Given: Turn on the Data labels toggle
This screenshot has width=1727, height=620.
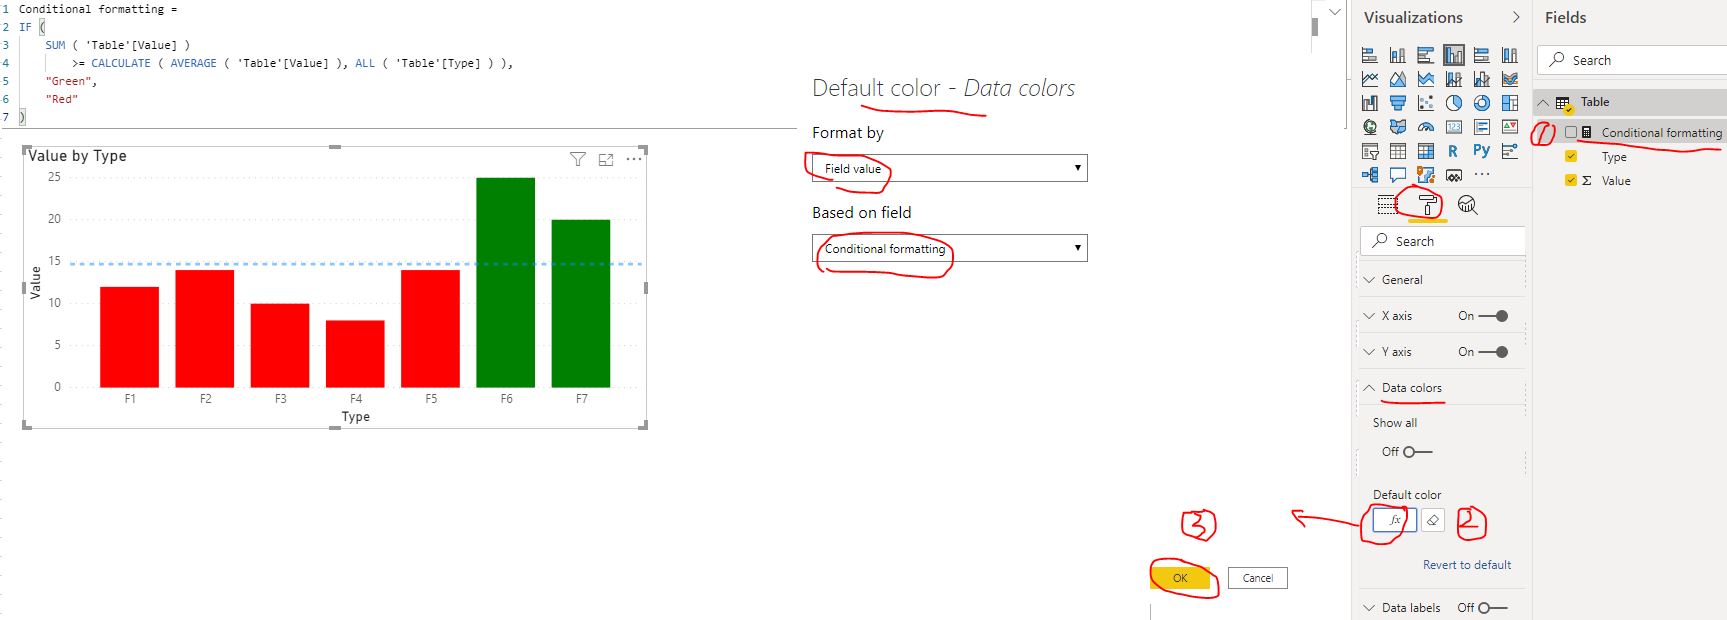Looking at the screenshot, I should tap(1492, 608).
